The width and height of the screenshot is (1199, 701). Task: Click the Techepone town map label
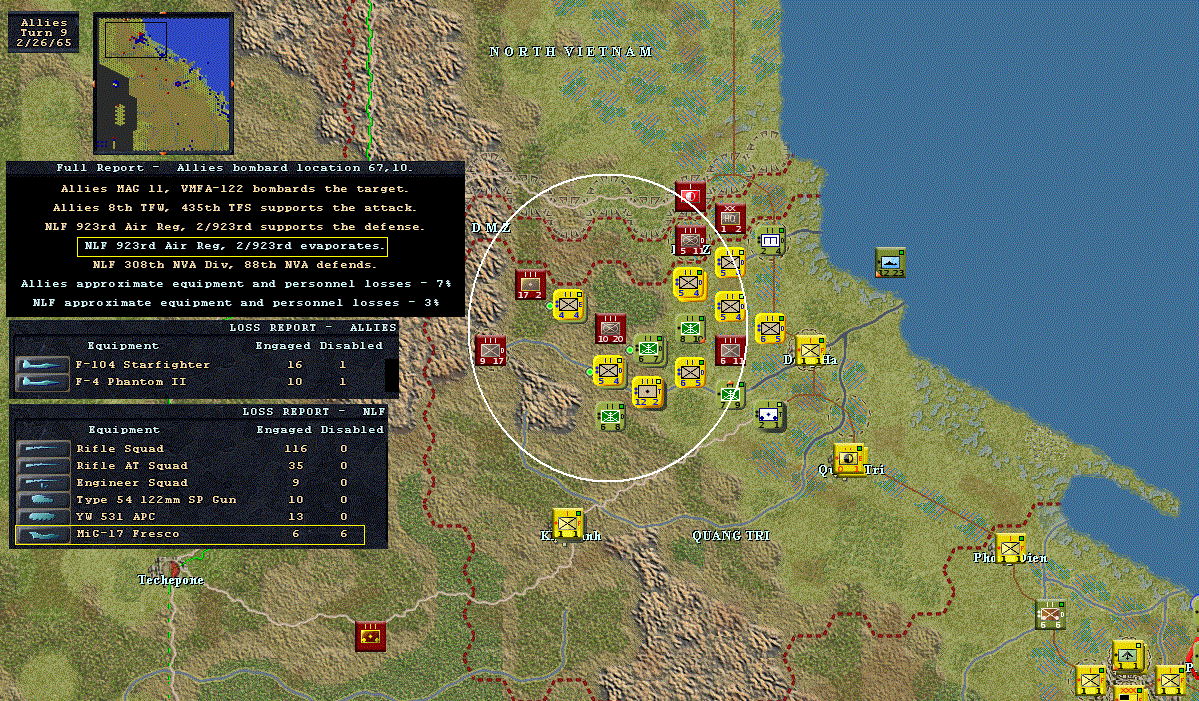[x=171, y=579]
